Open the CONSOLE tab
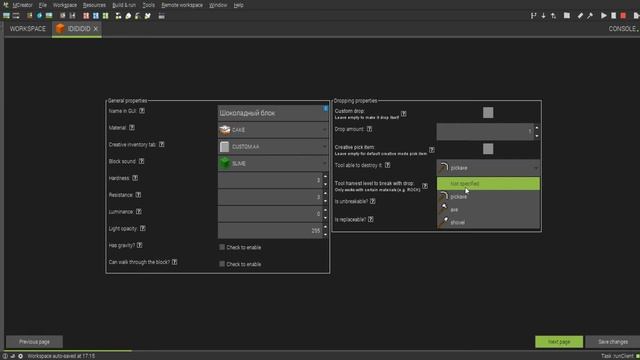 pyautogui.click(x=622, y=29)
